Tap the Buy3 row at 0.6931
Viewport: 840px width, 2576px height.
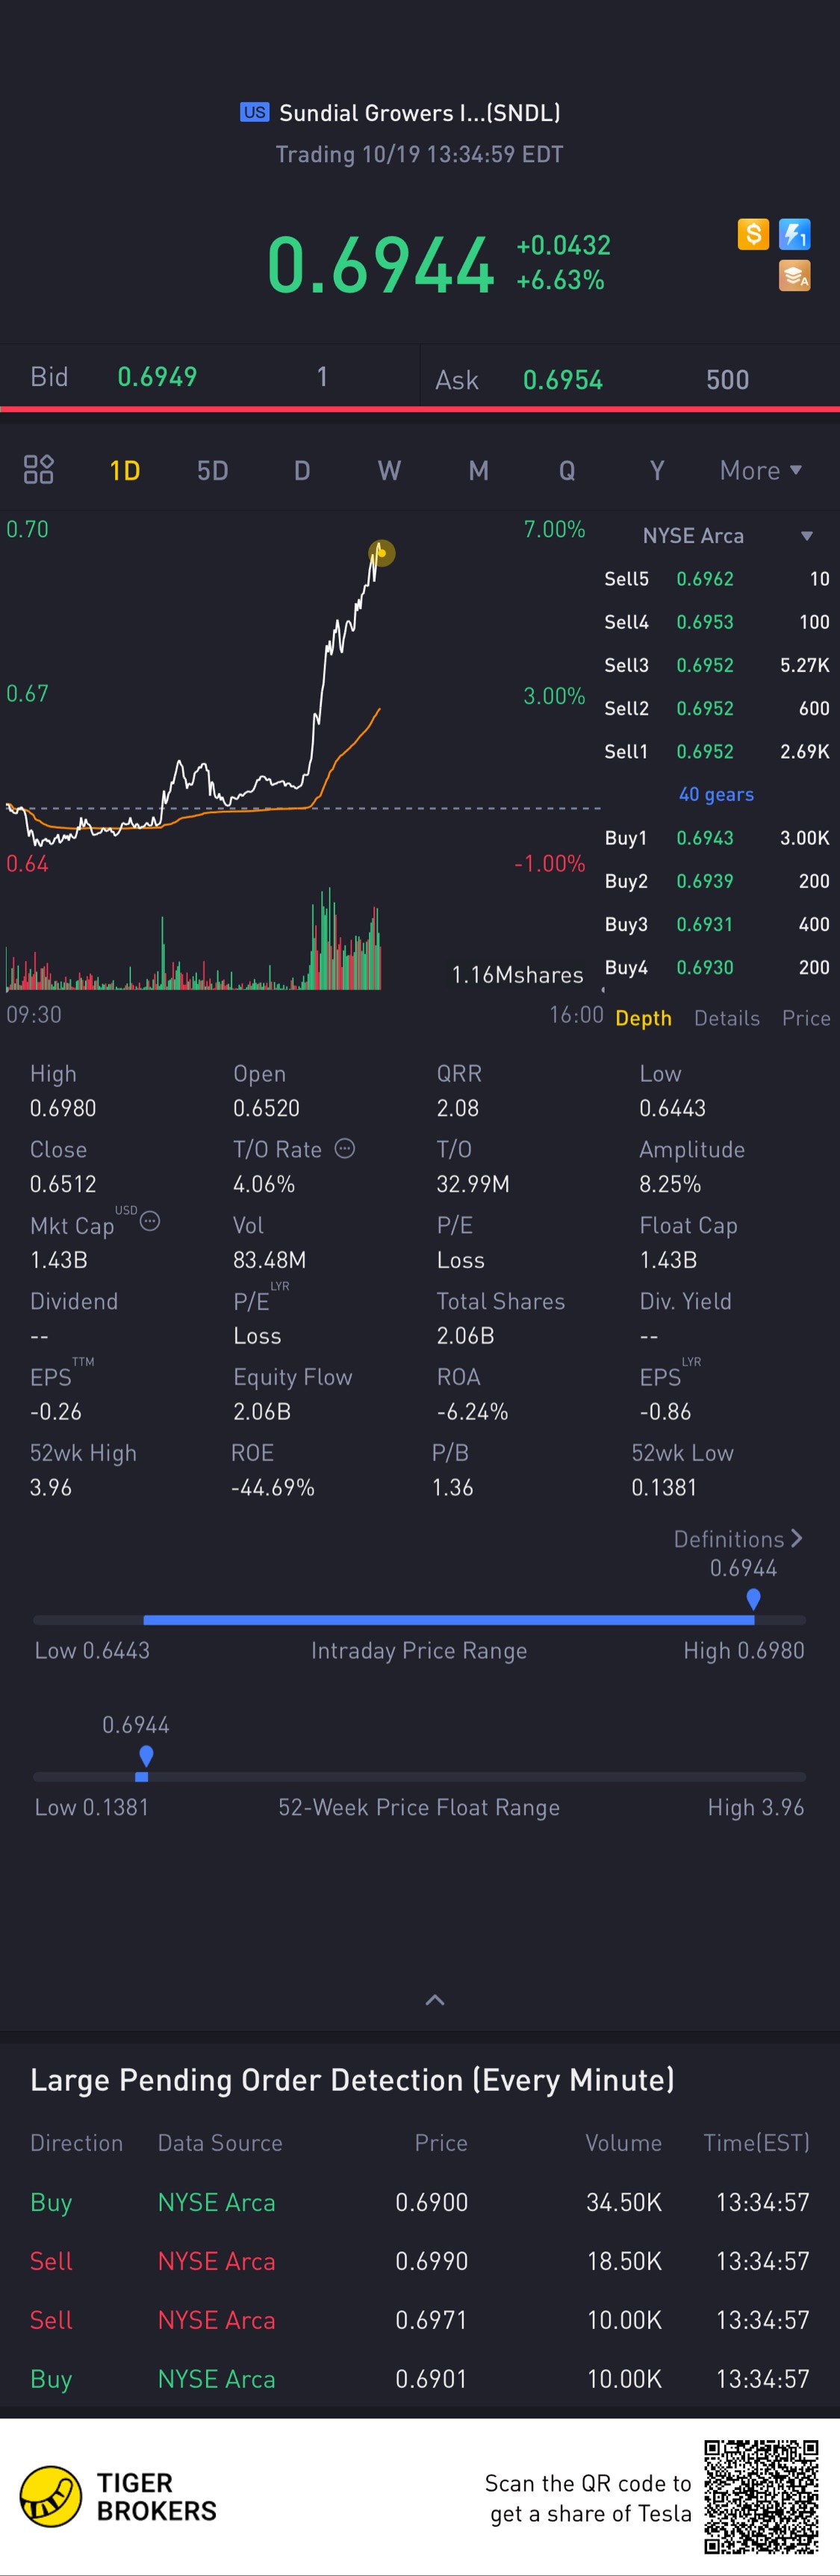coord(717,924)
